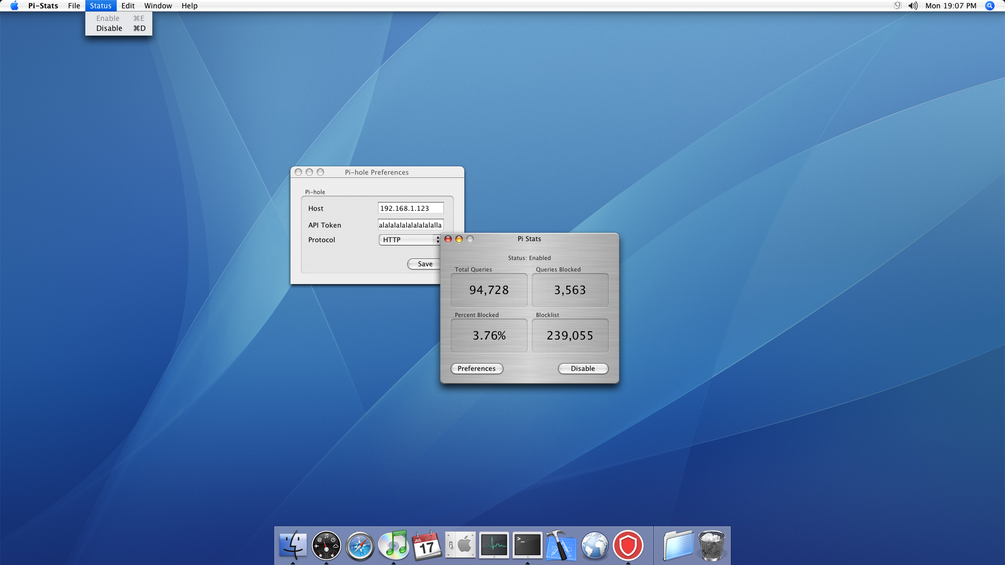This screenshot has height=565, width=1005.
Task: Click the menu bar clock Mon 19:07 PM
Action: coord(951,6)
